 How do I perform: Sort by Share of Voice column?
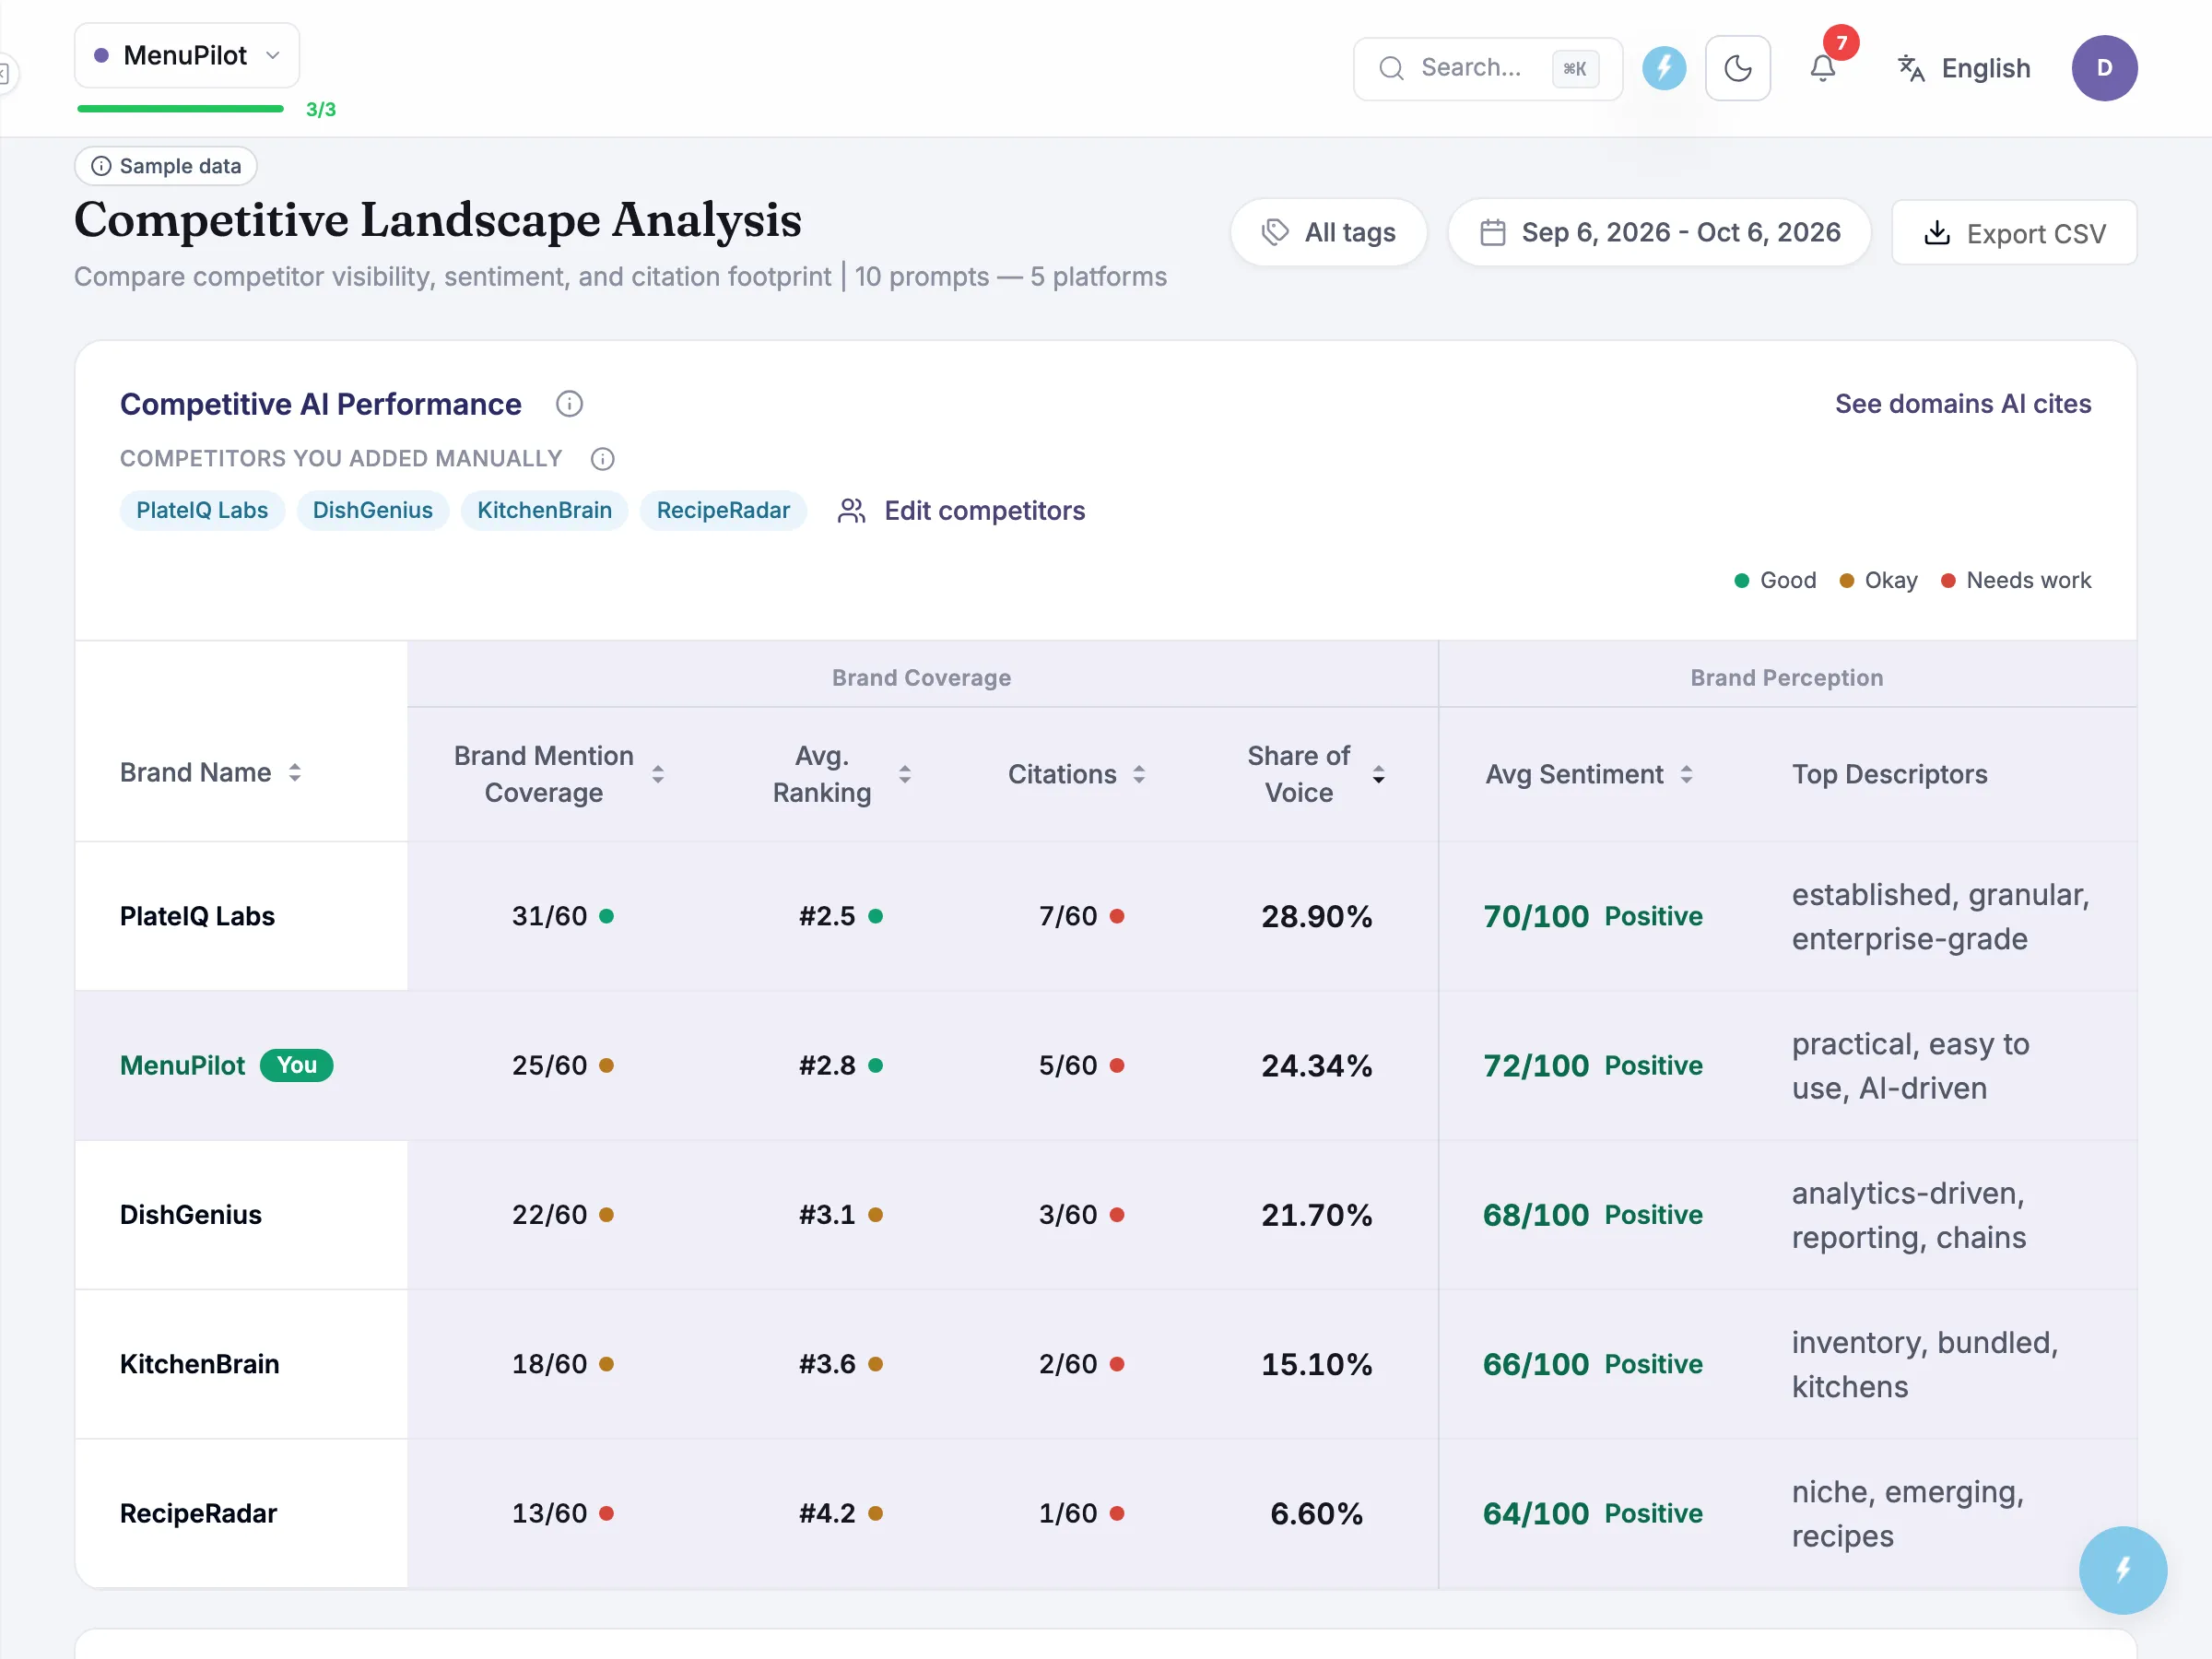point(1315,774)
